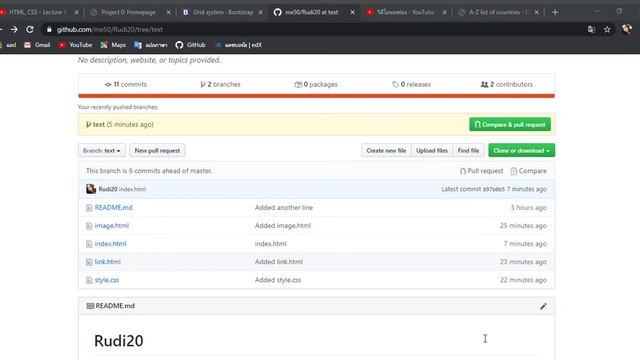Open the index.html file
The image size is (640, 360).
[110, 244]
